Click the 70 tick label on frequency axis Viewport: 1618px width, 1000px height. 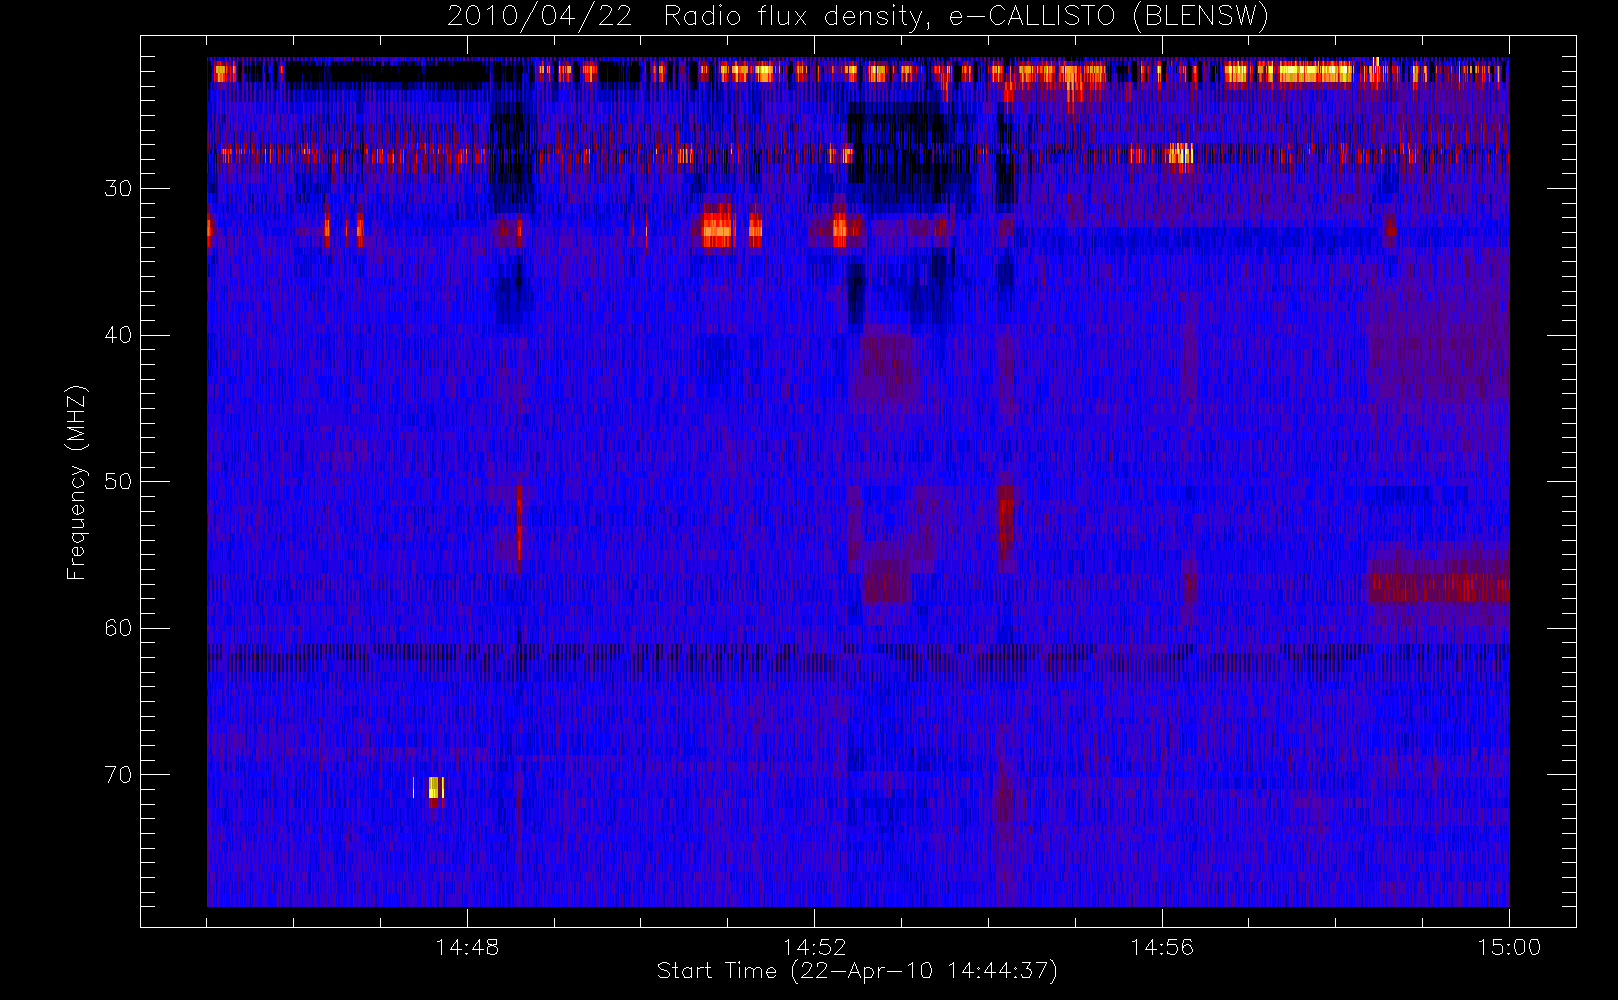[118, 775]
